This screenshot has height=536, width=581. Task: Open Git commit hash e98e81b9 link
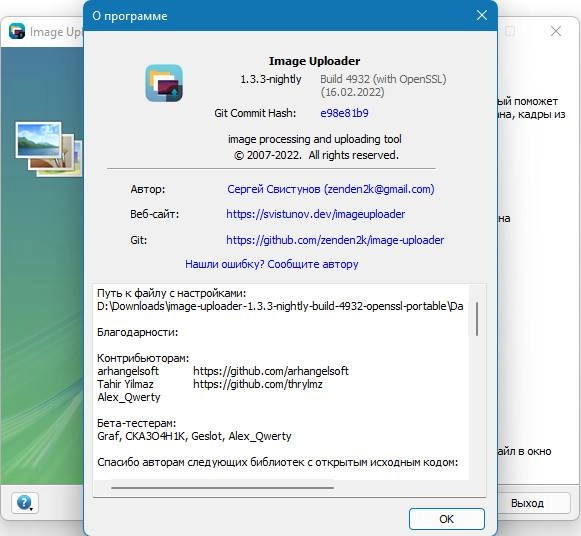click(x=344, y=113)
